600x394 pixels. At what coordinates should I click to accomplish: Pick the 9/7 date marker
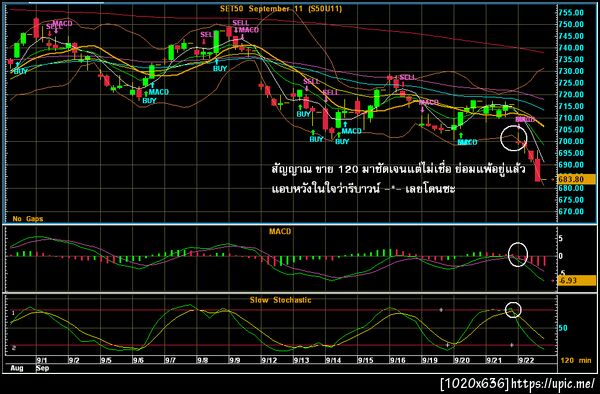pyautogui.click(x=170, y=360)
